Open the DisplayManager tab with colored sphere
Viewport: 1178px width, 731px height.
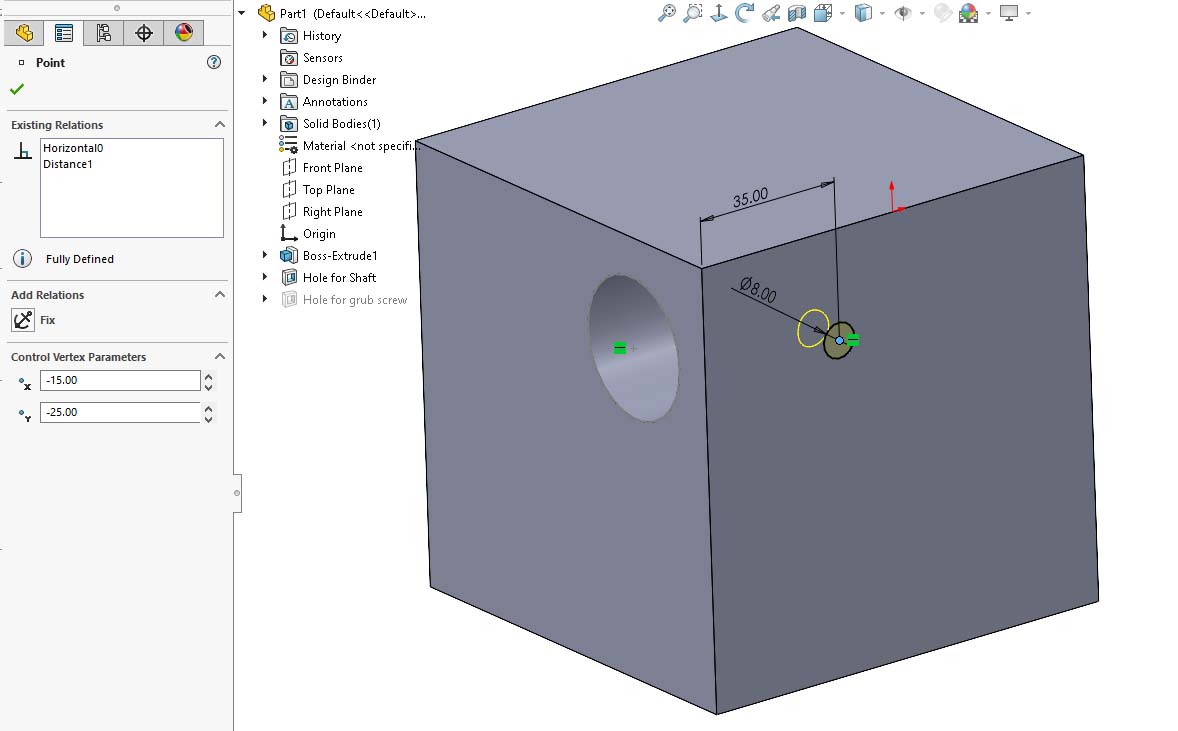coord(184,33)
